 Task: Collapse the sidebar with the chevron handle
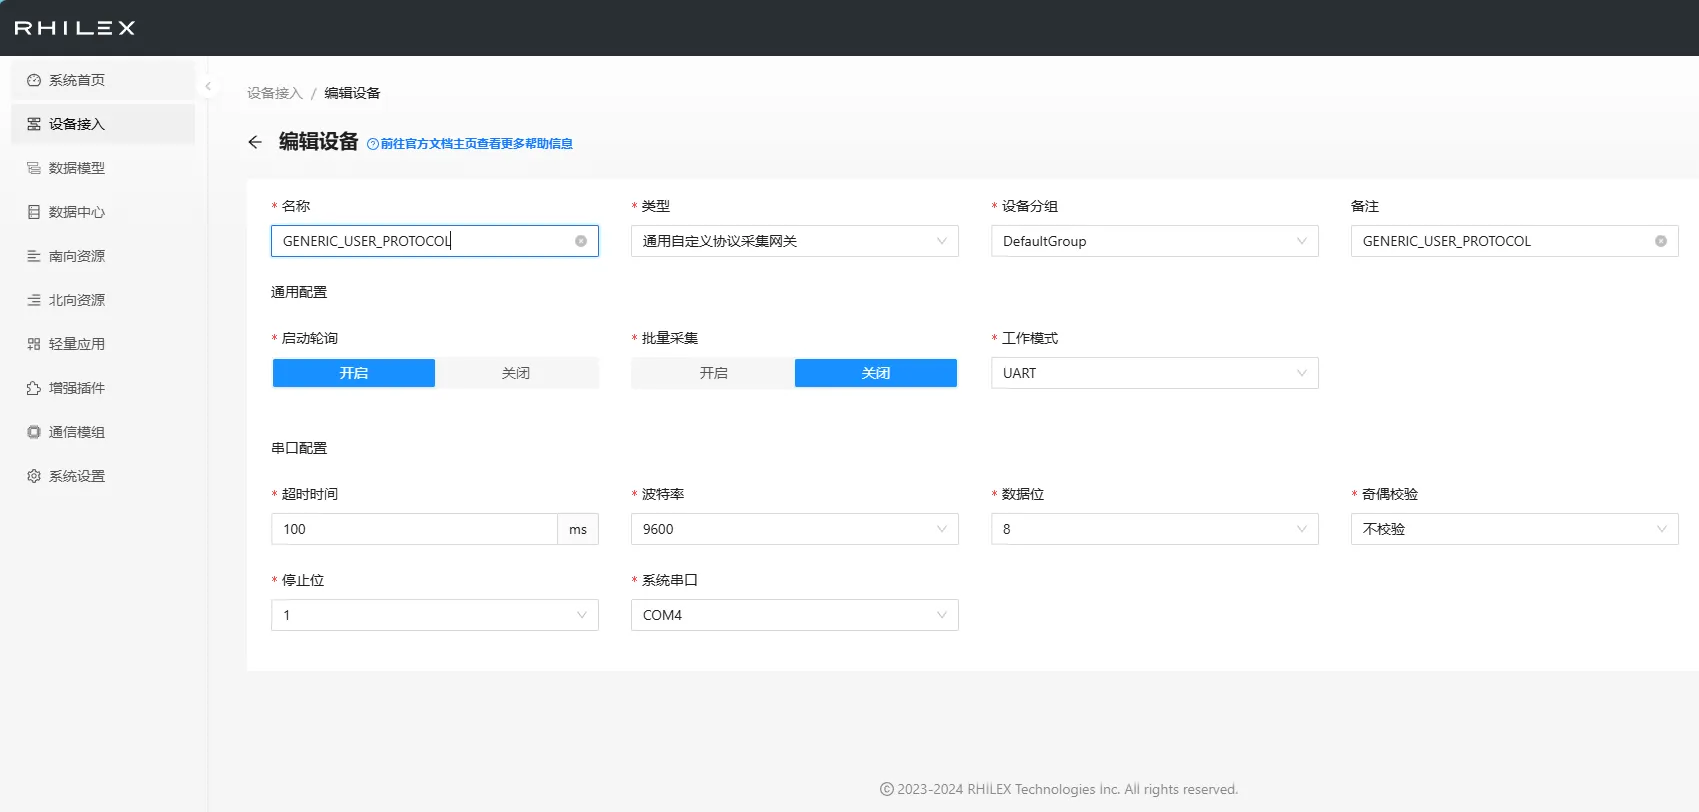point(208,86)
